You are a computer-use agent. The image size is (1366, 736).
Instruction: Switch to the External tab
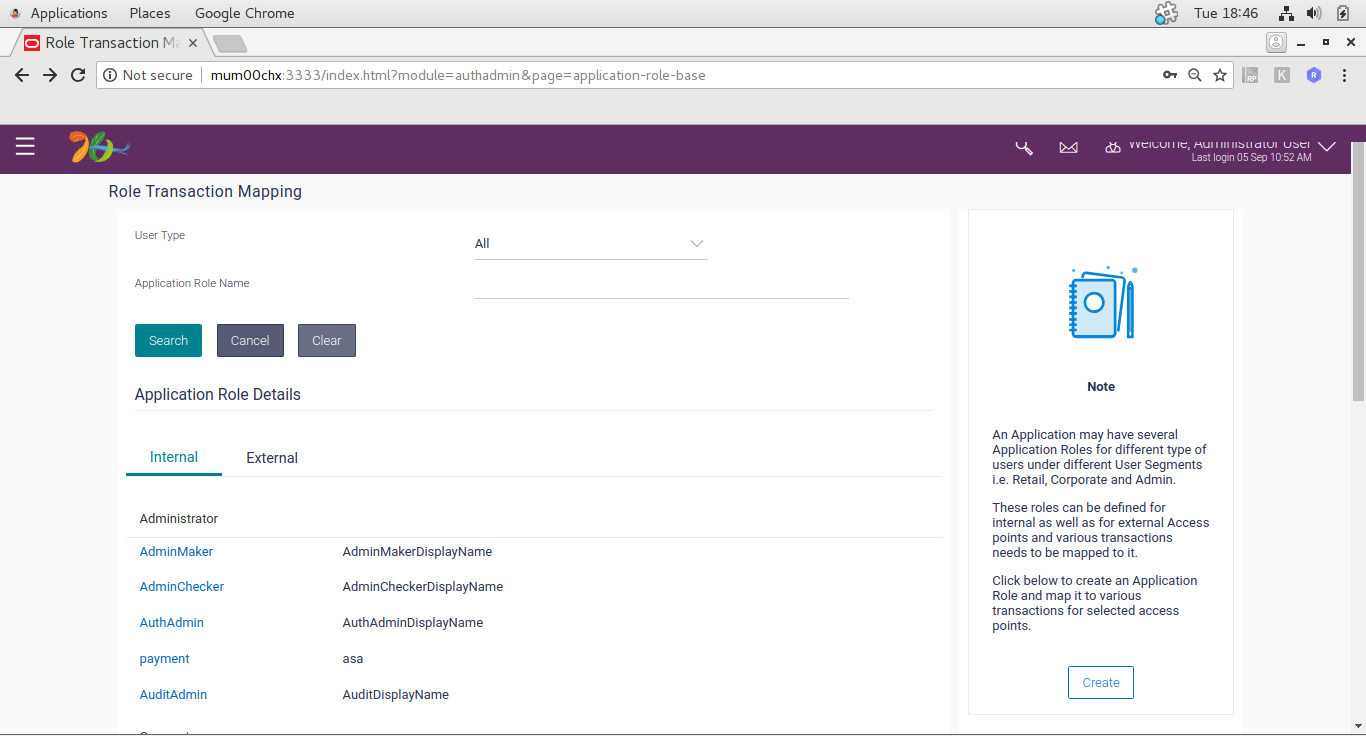(272, 458)
